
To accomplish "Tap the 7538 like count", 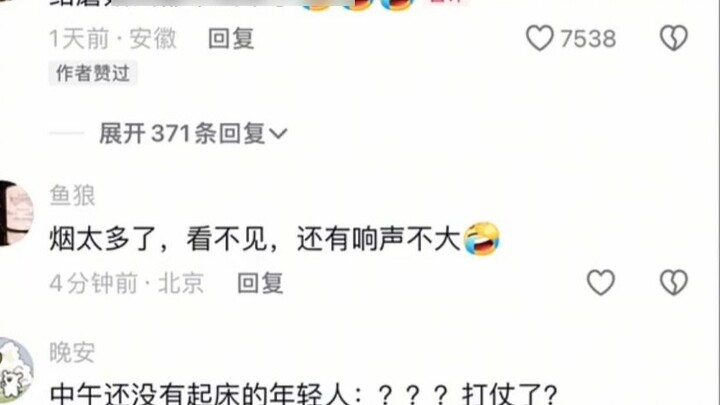I will pyautogui.click(x=588, y=39).
